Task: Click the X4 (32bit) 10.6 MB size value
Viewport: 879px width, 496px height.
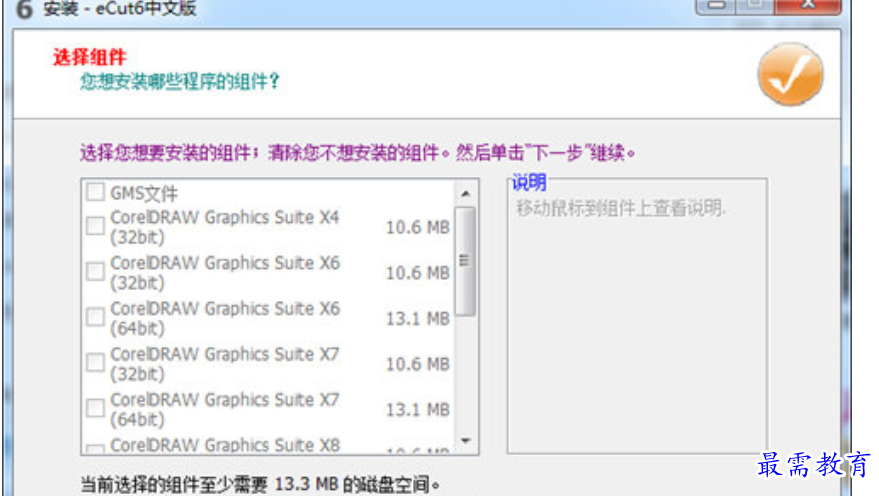Action: [418, 228]
